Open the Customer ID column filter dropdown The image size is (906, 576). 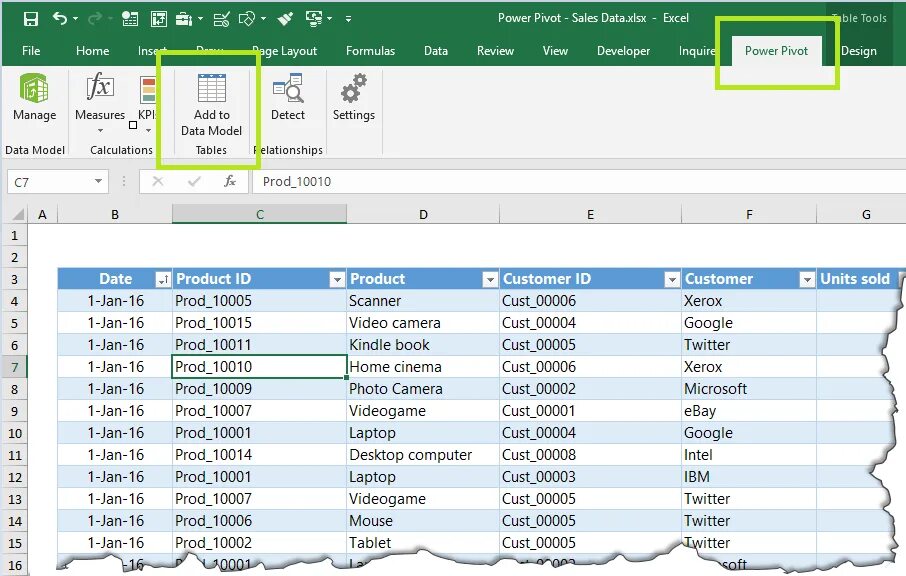[x=671, y=280]
